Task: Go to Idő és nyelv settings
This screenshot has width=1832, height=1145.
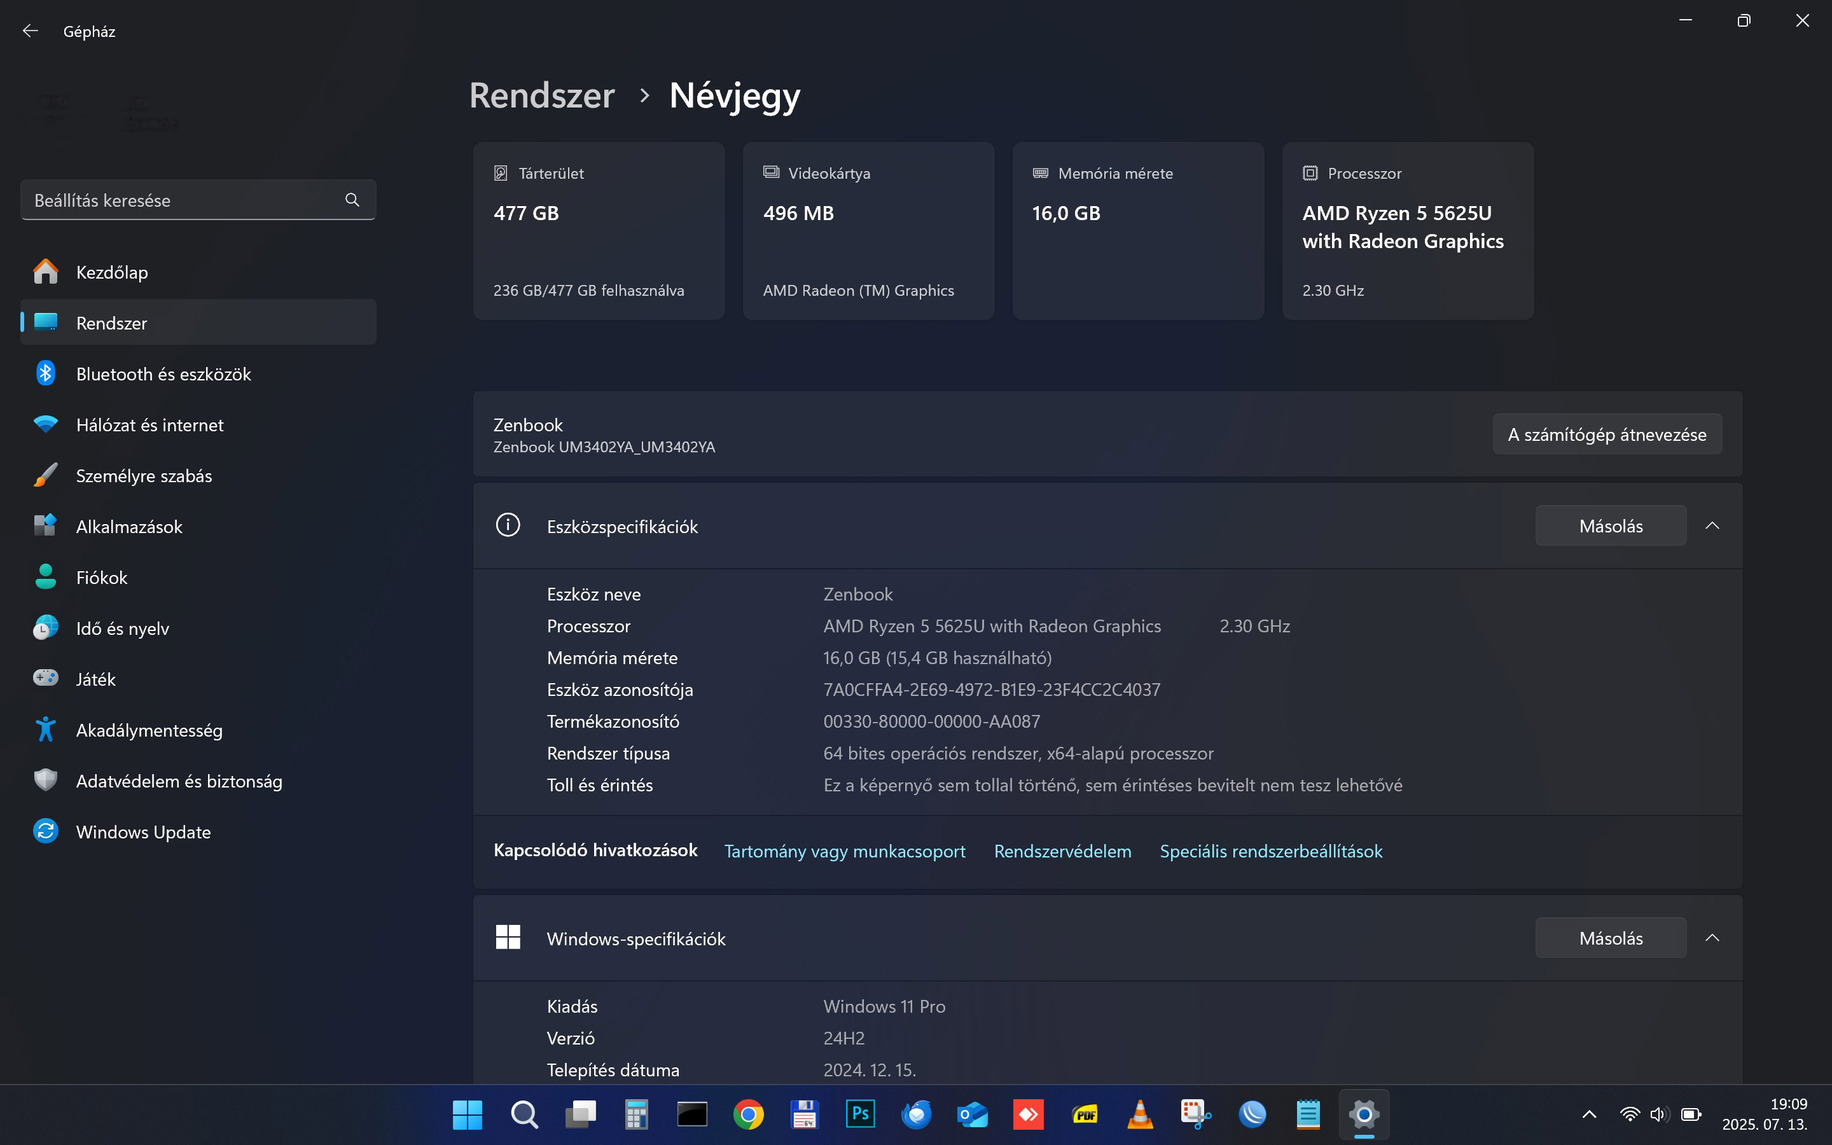Action: click(x=198, y=629)
